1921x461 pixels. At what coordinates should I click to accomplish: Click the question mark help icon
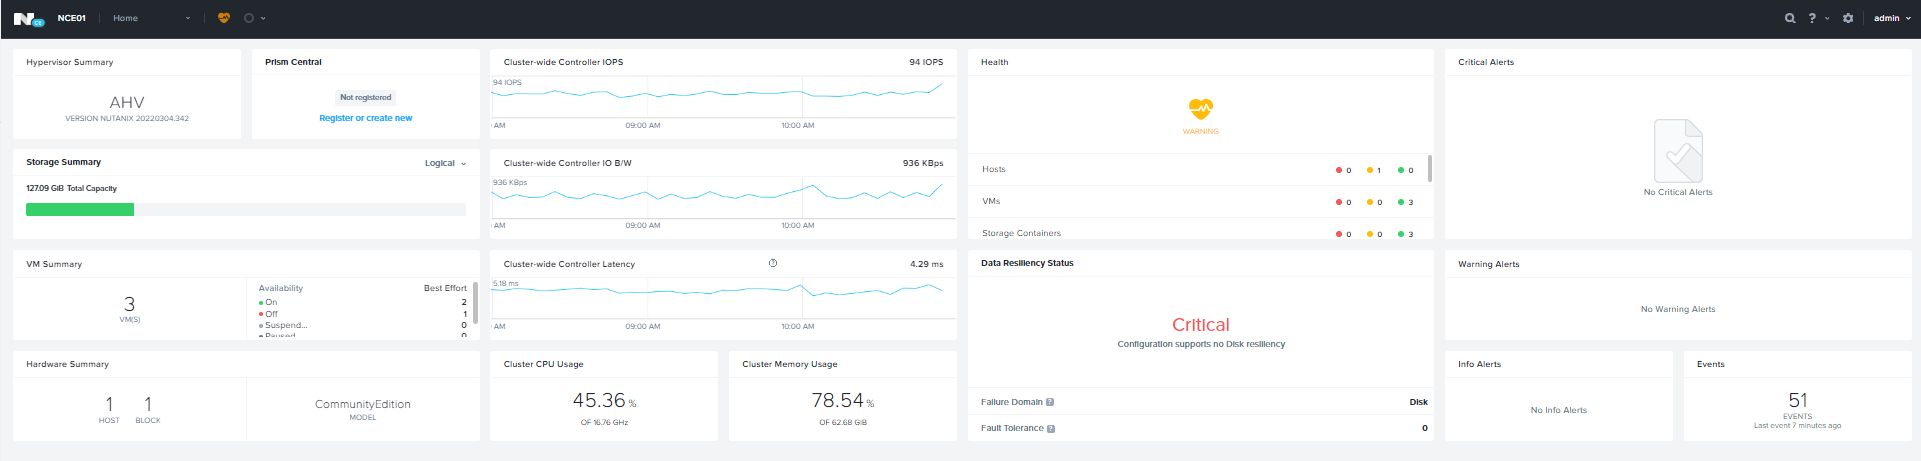pos(1812,18)
